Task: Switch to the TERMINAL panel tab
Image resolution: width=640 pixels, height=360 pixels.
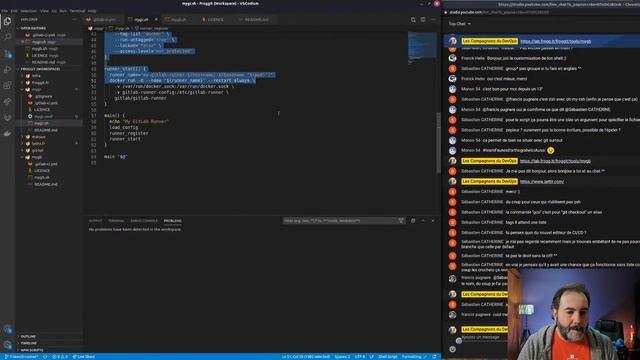Action: click(116, 221)
